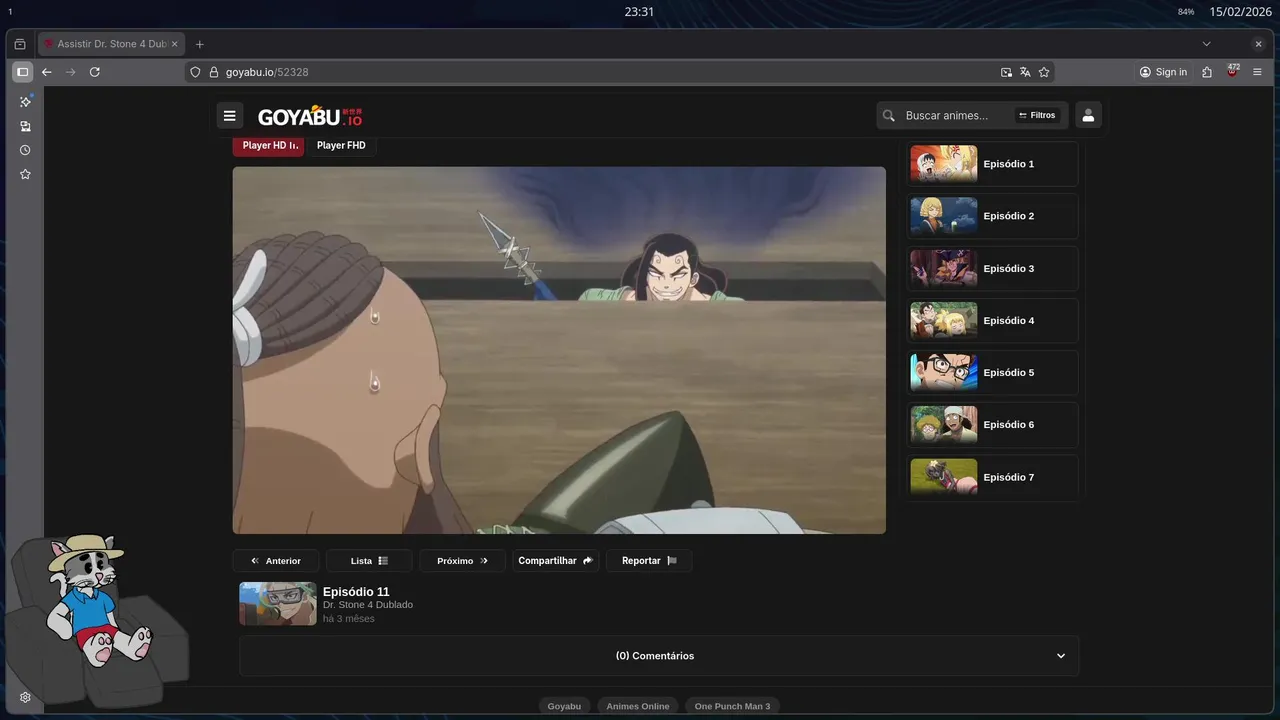This screenshot has width=1280, height=720.
Task: Switch to Player HD tab
Action: [268, 145]
